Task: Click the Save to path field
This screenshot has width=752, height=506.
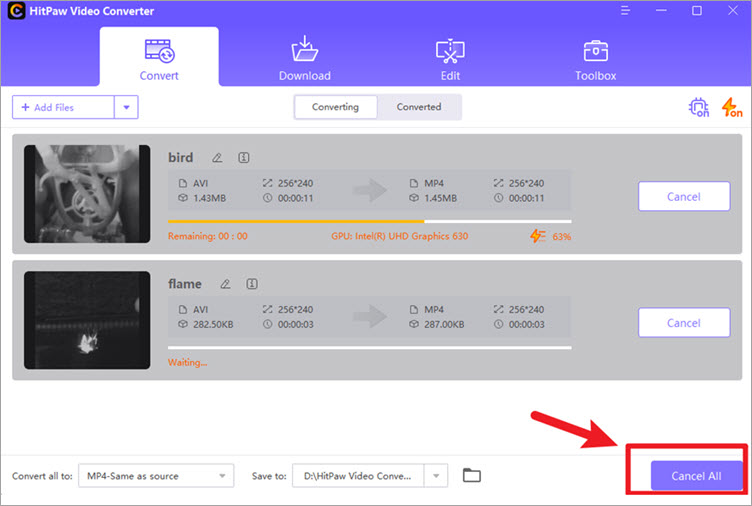Action: coord(358,476)
